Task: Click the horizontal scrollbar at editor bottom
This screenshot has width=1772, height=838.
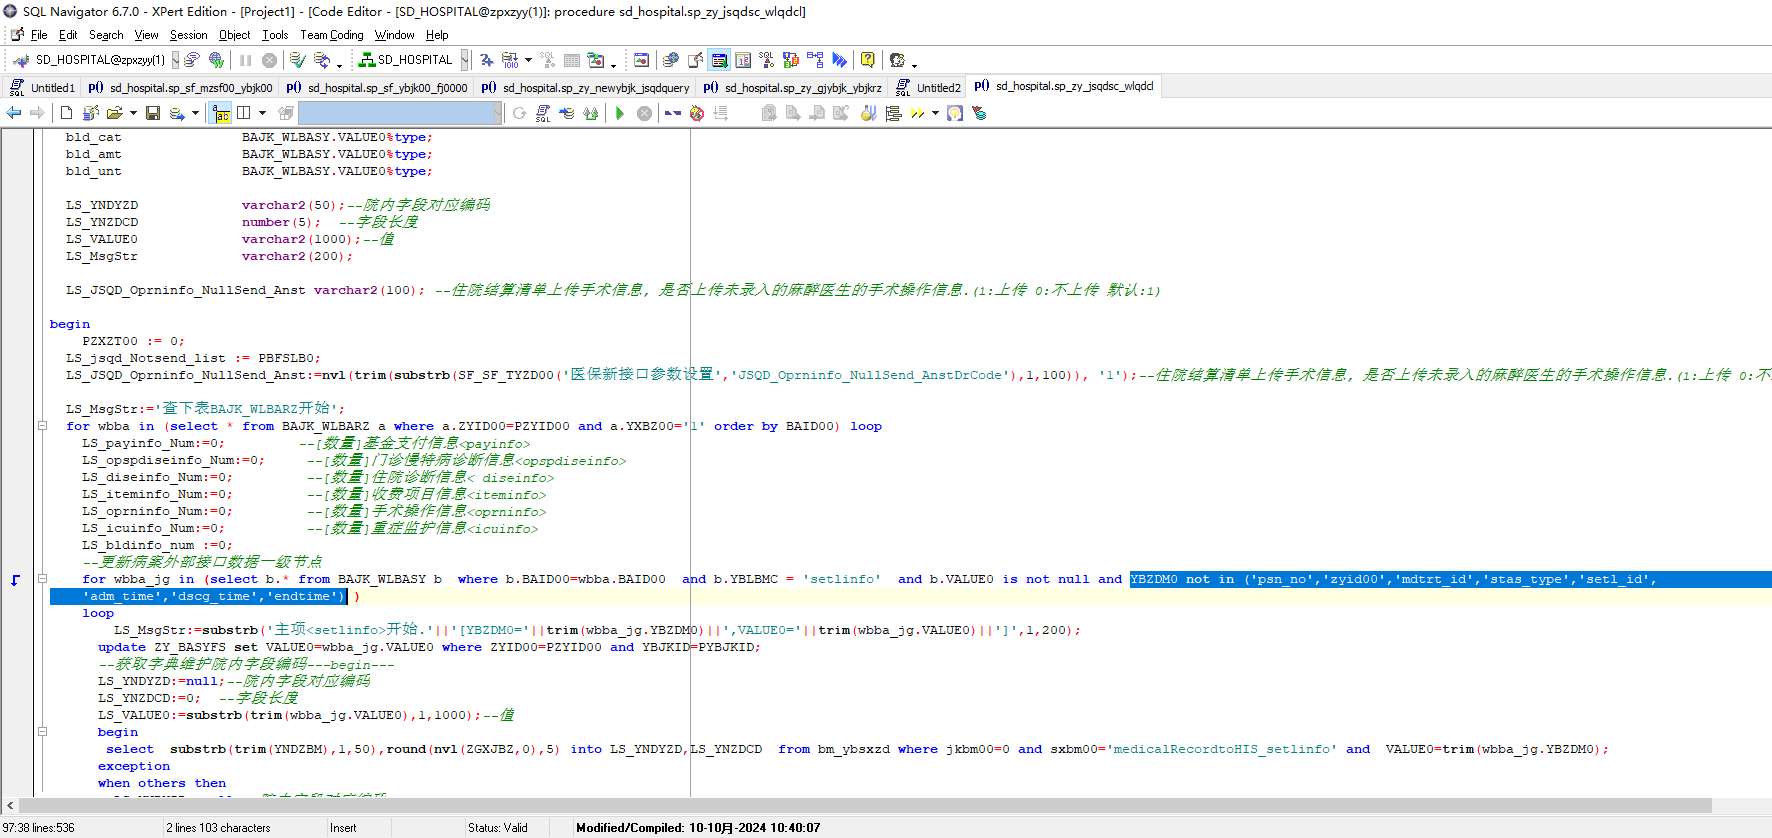Action: [865, 805]
